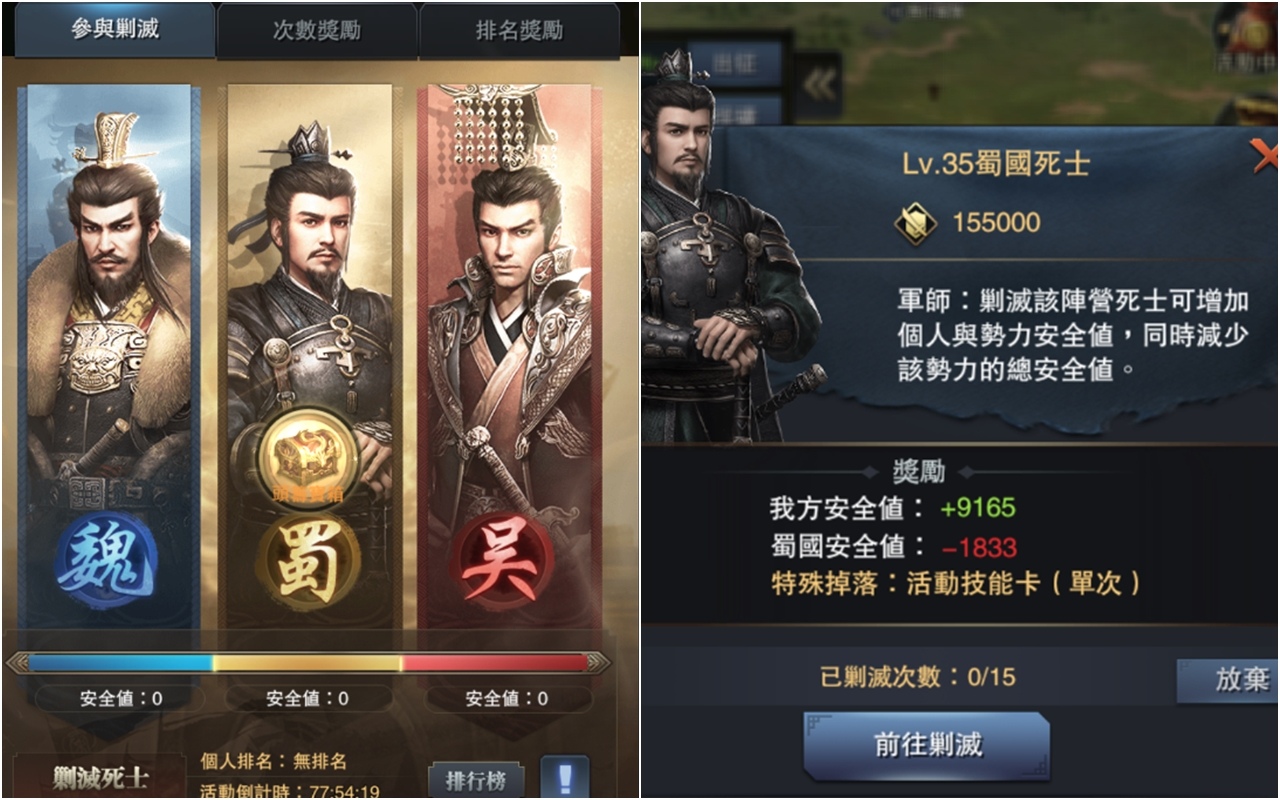The width and height of the screenshot is (1280, 800).
Task: Open the 排行榜 leaderboard
Action: click(476, 778)
